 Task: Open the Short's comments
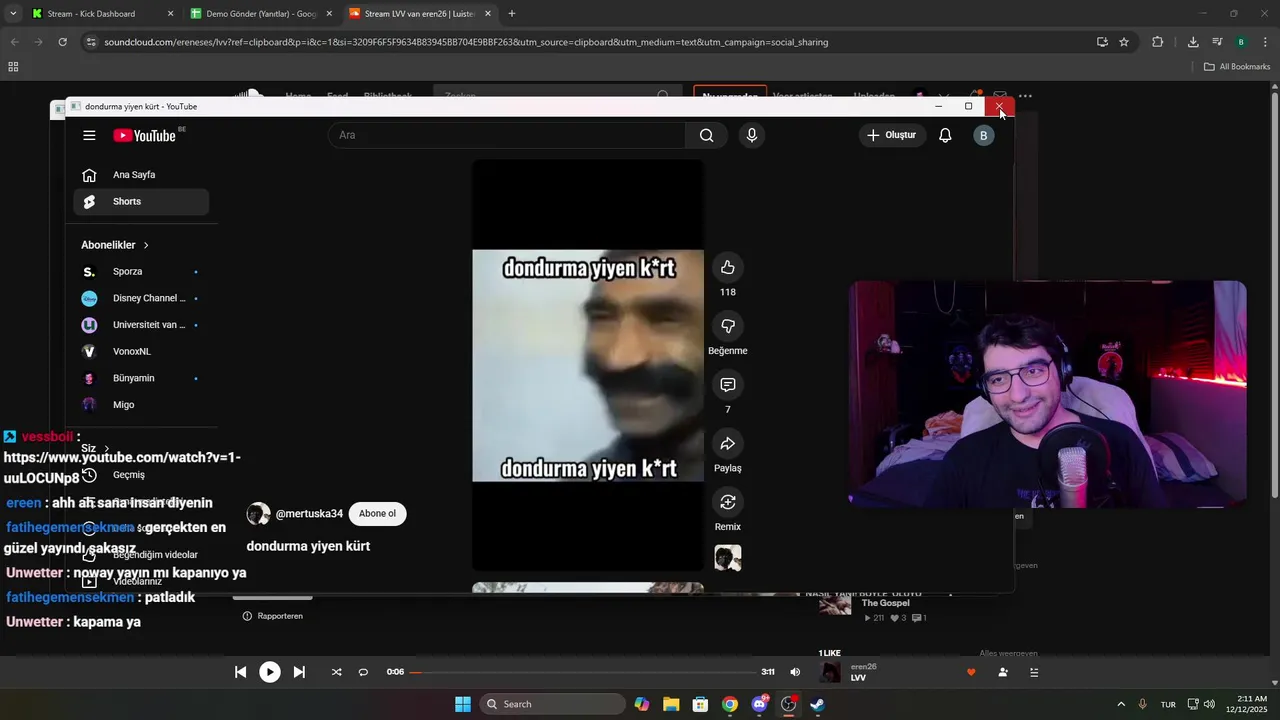pos(728,385)
